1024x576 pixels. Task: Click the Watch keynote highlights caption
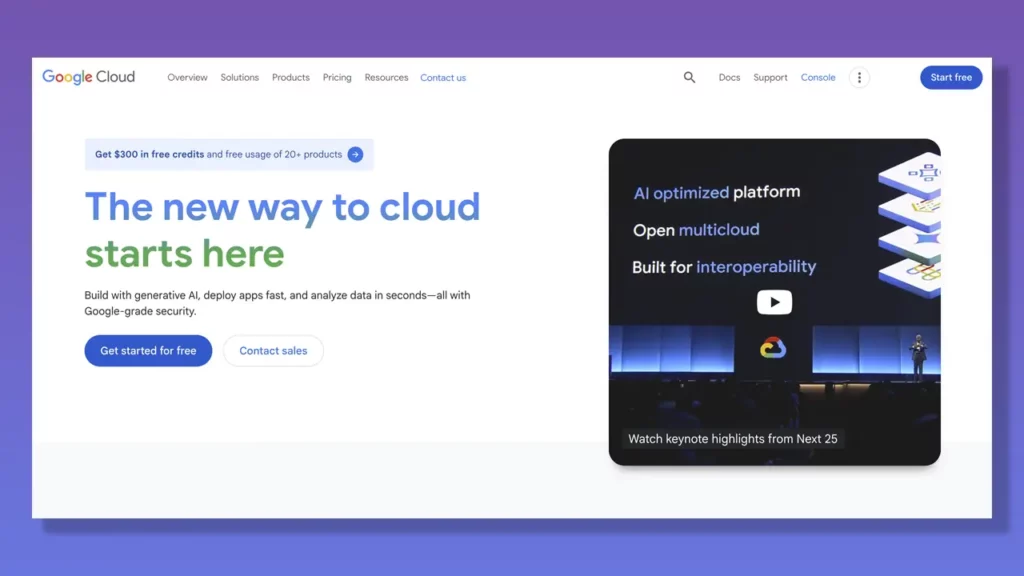pyautogui.click(x=733, y=438)
